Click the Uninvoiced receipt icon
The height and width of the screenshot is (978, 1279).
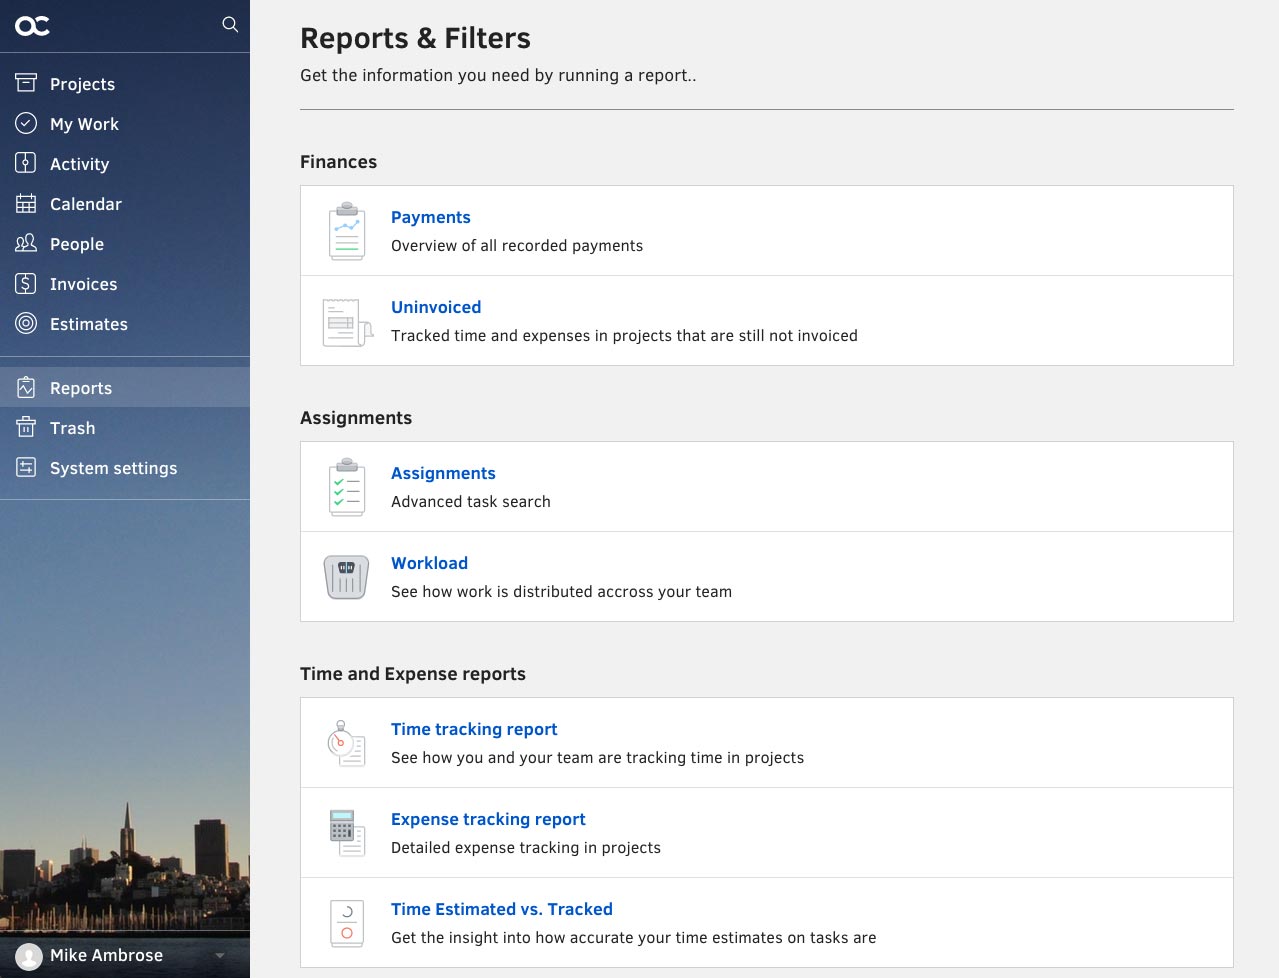point(346,322)
